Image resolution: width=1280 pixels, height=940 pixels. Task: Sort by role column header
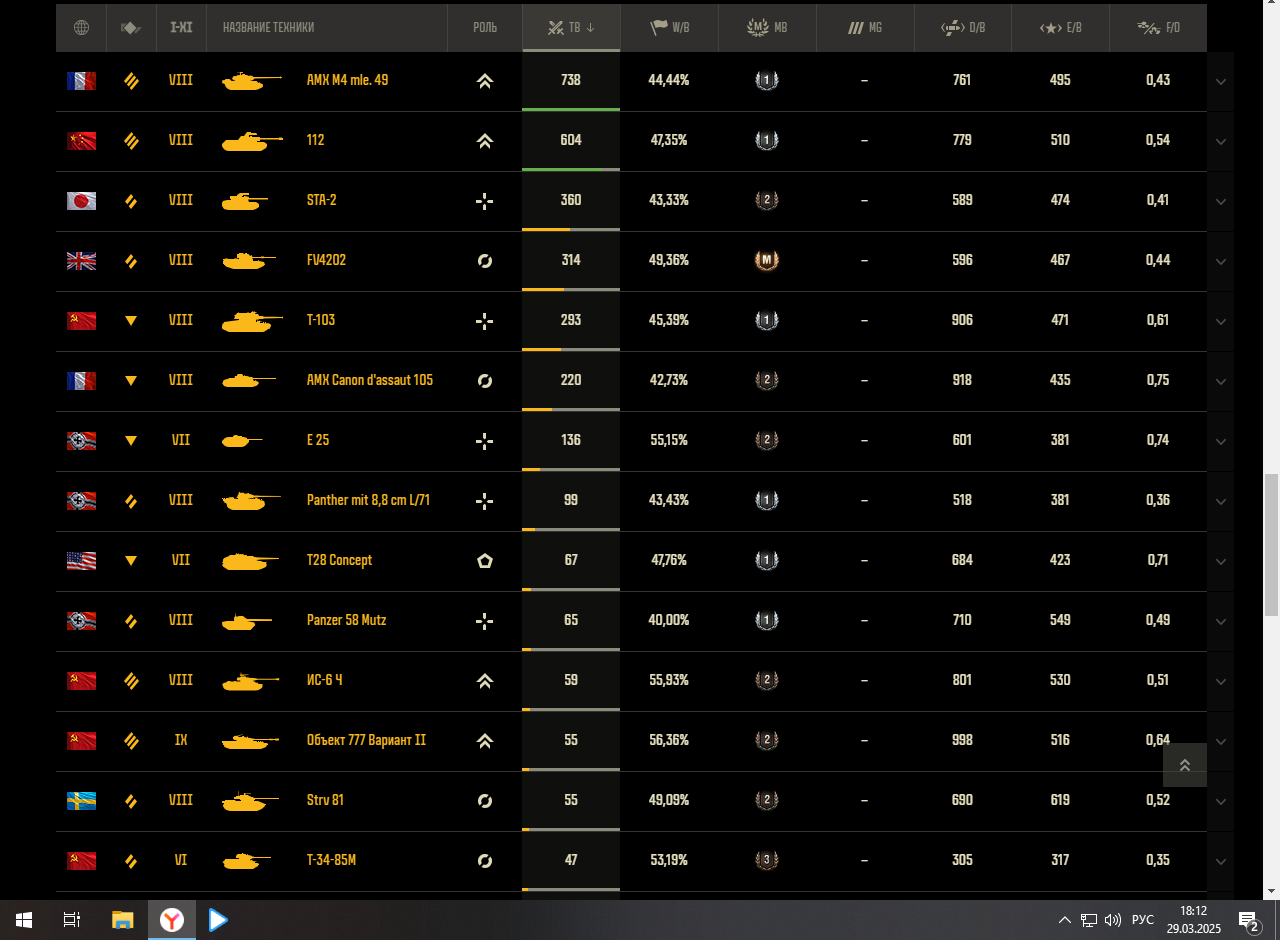(x=485, y=28)
